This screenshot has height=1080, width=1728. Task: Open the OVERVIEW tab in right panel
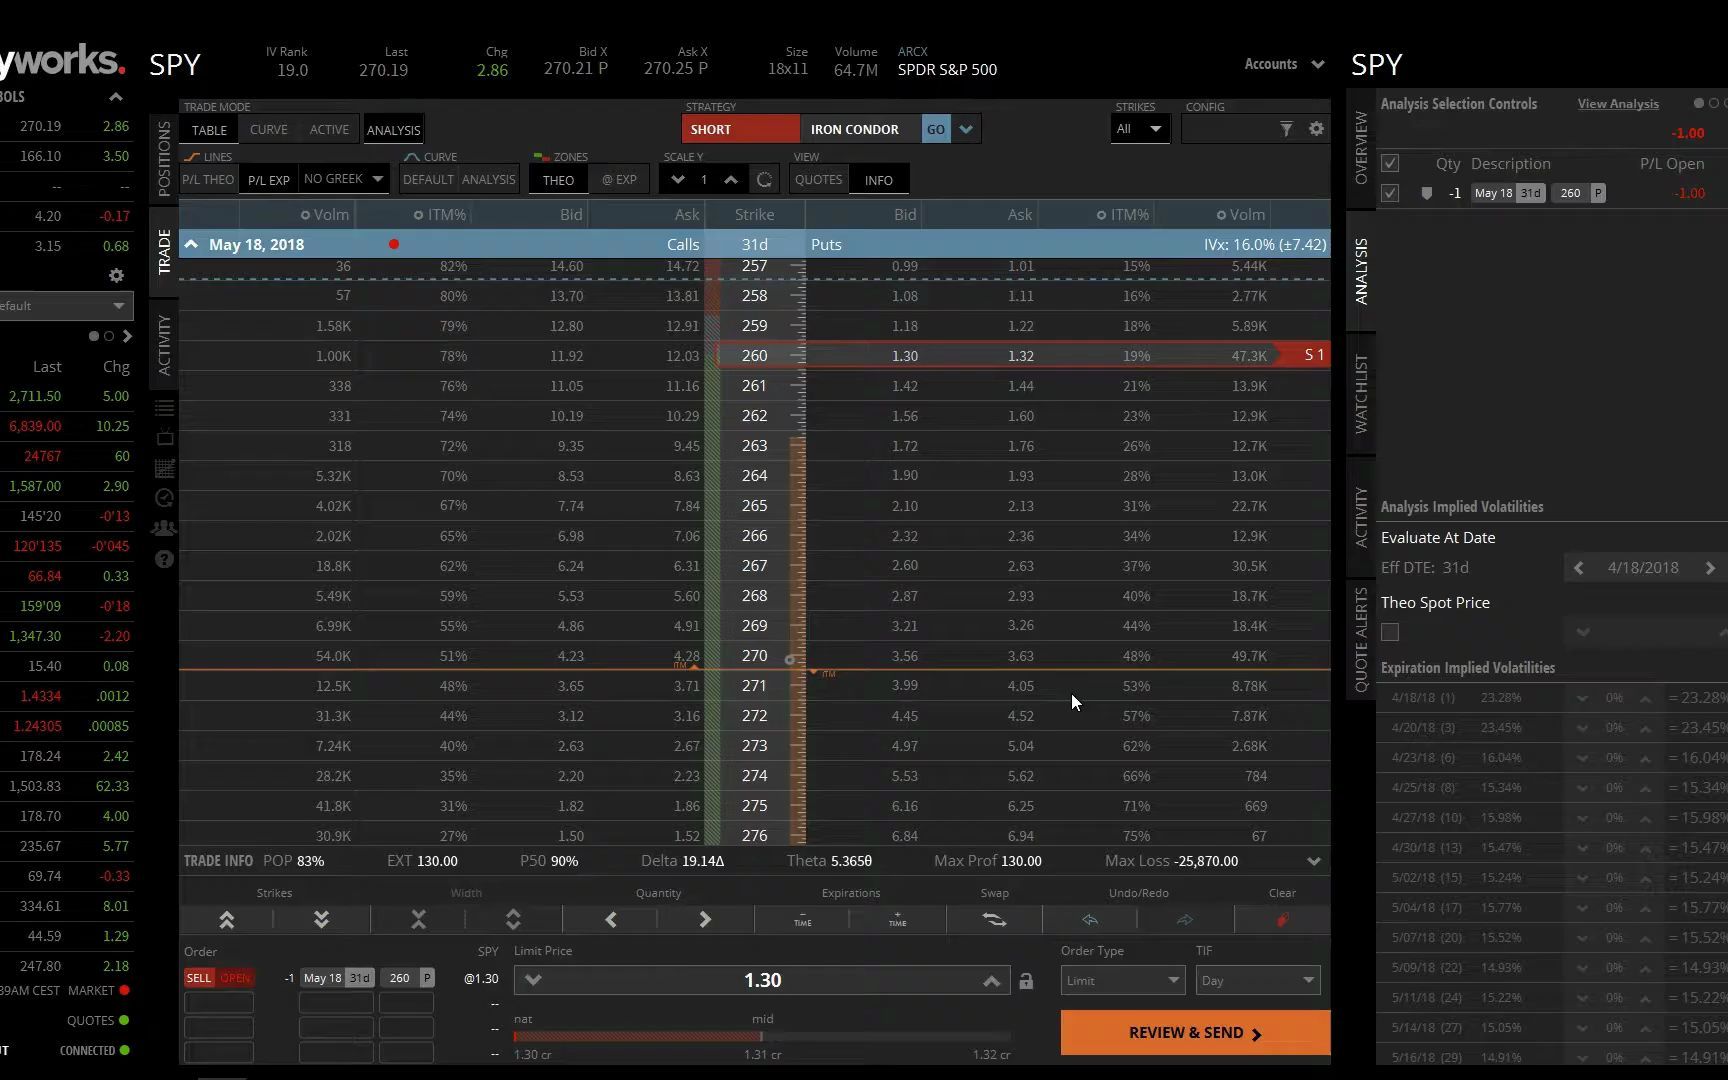[1361, 147]
